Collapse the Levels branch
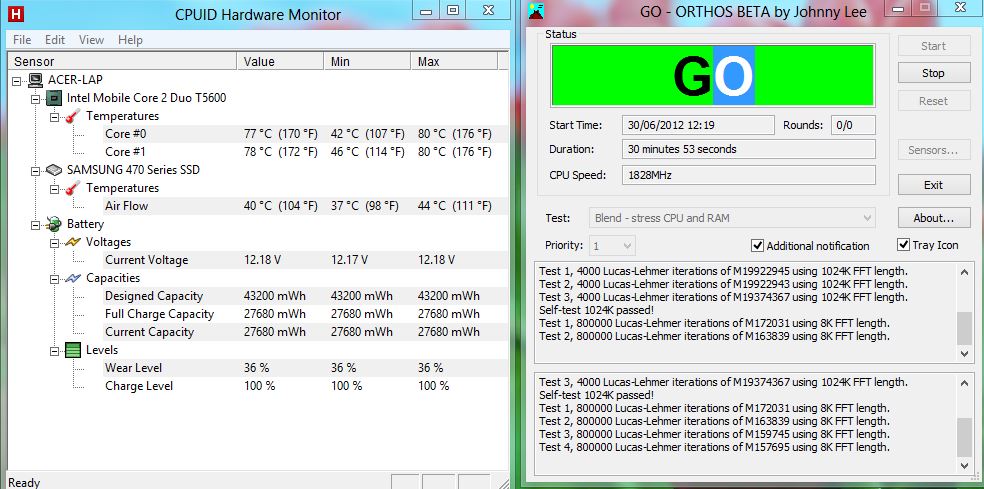The width and height of the screenshot is (984, 489). (54, 351)
